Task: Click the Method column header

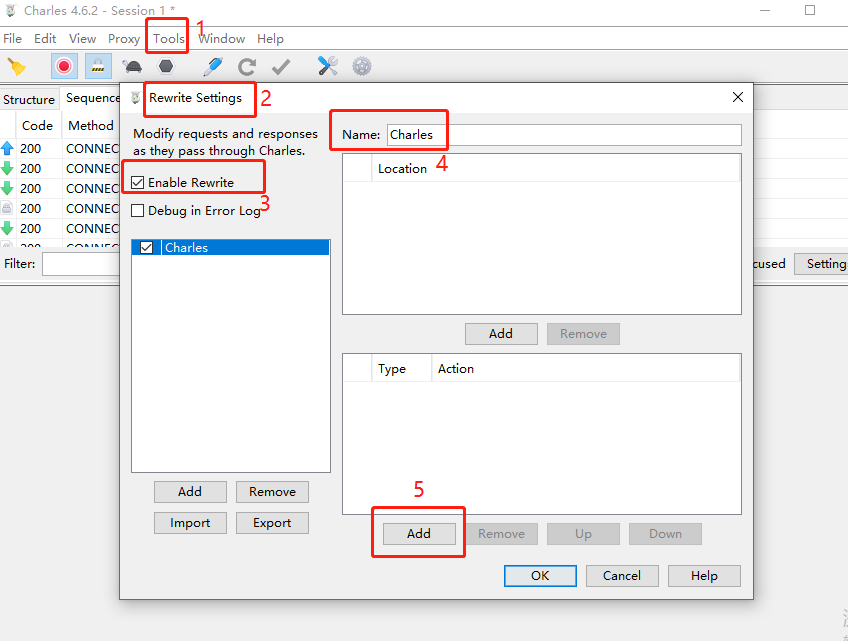Action: click(91, 125)
